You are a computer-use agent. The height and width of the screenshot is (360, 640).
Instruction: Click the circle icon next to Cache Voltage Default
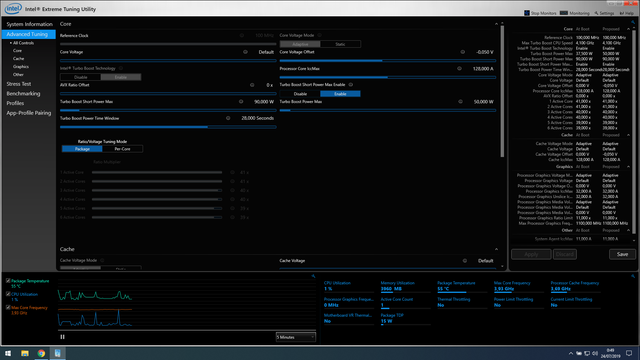point(464,260)
